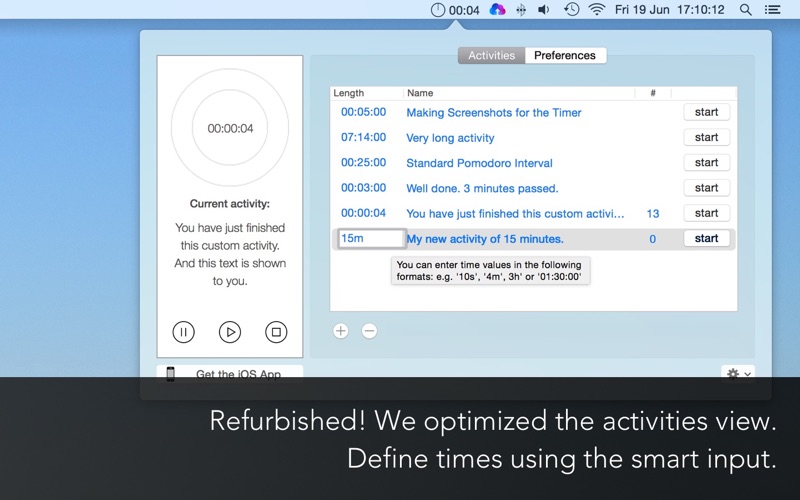Select the Activities tab

491,55
